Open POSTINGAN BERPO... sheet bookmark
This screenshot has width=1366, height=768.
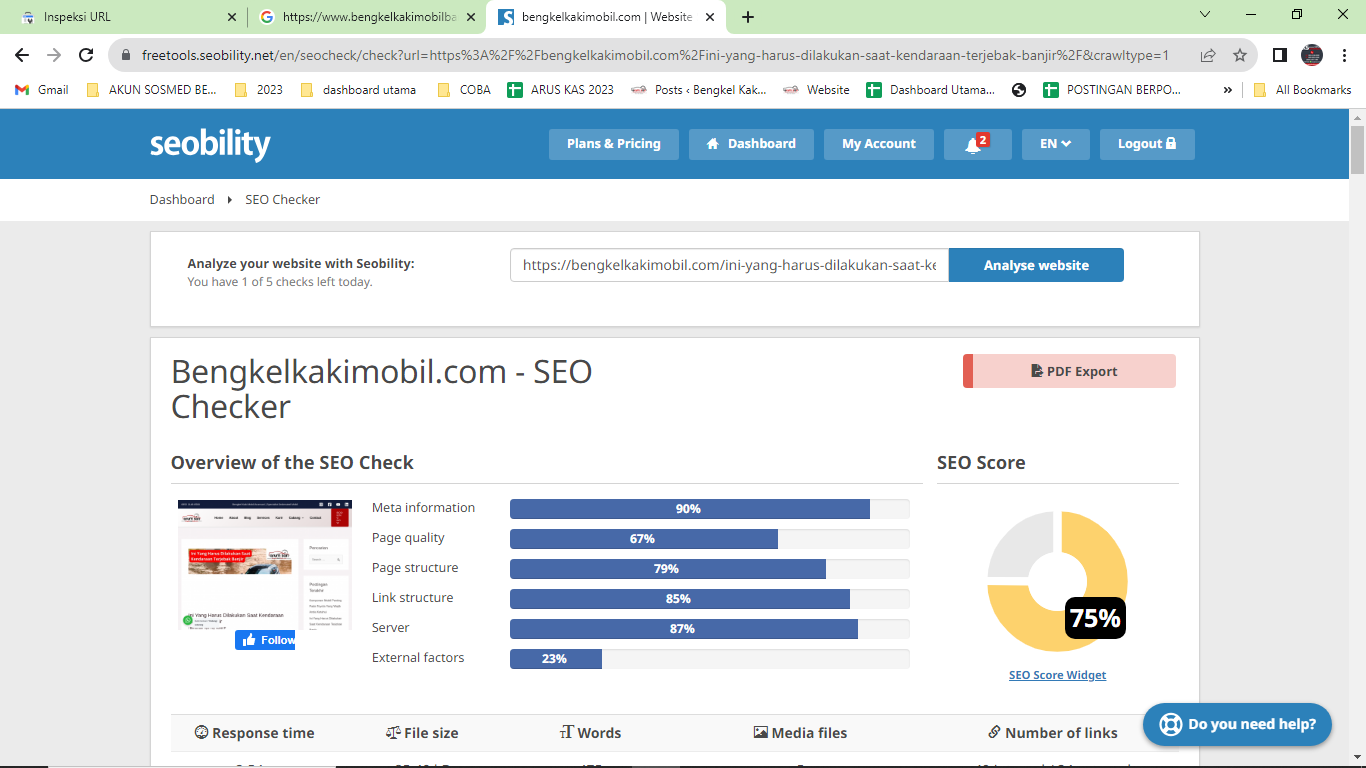1112,89
